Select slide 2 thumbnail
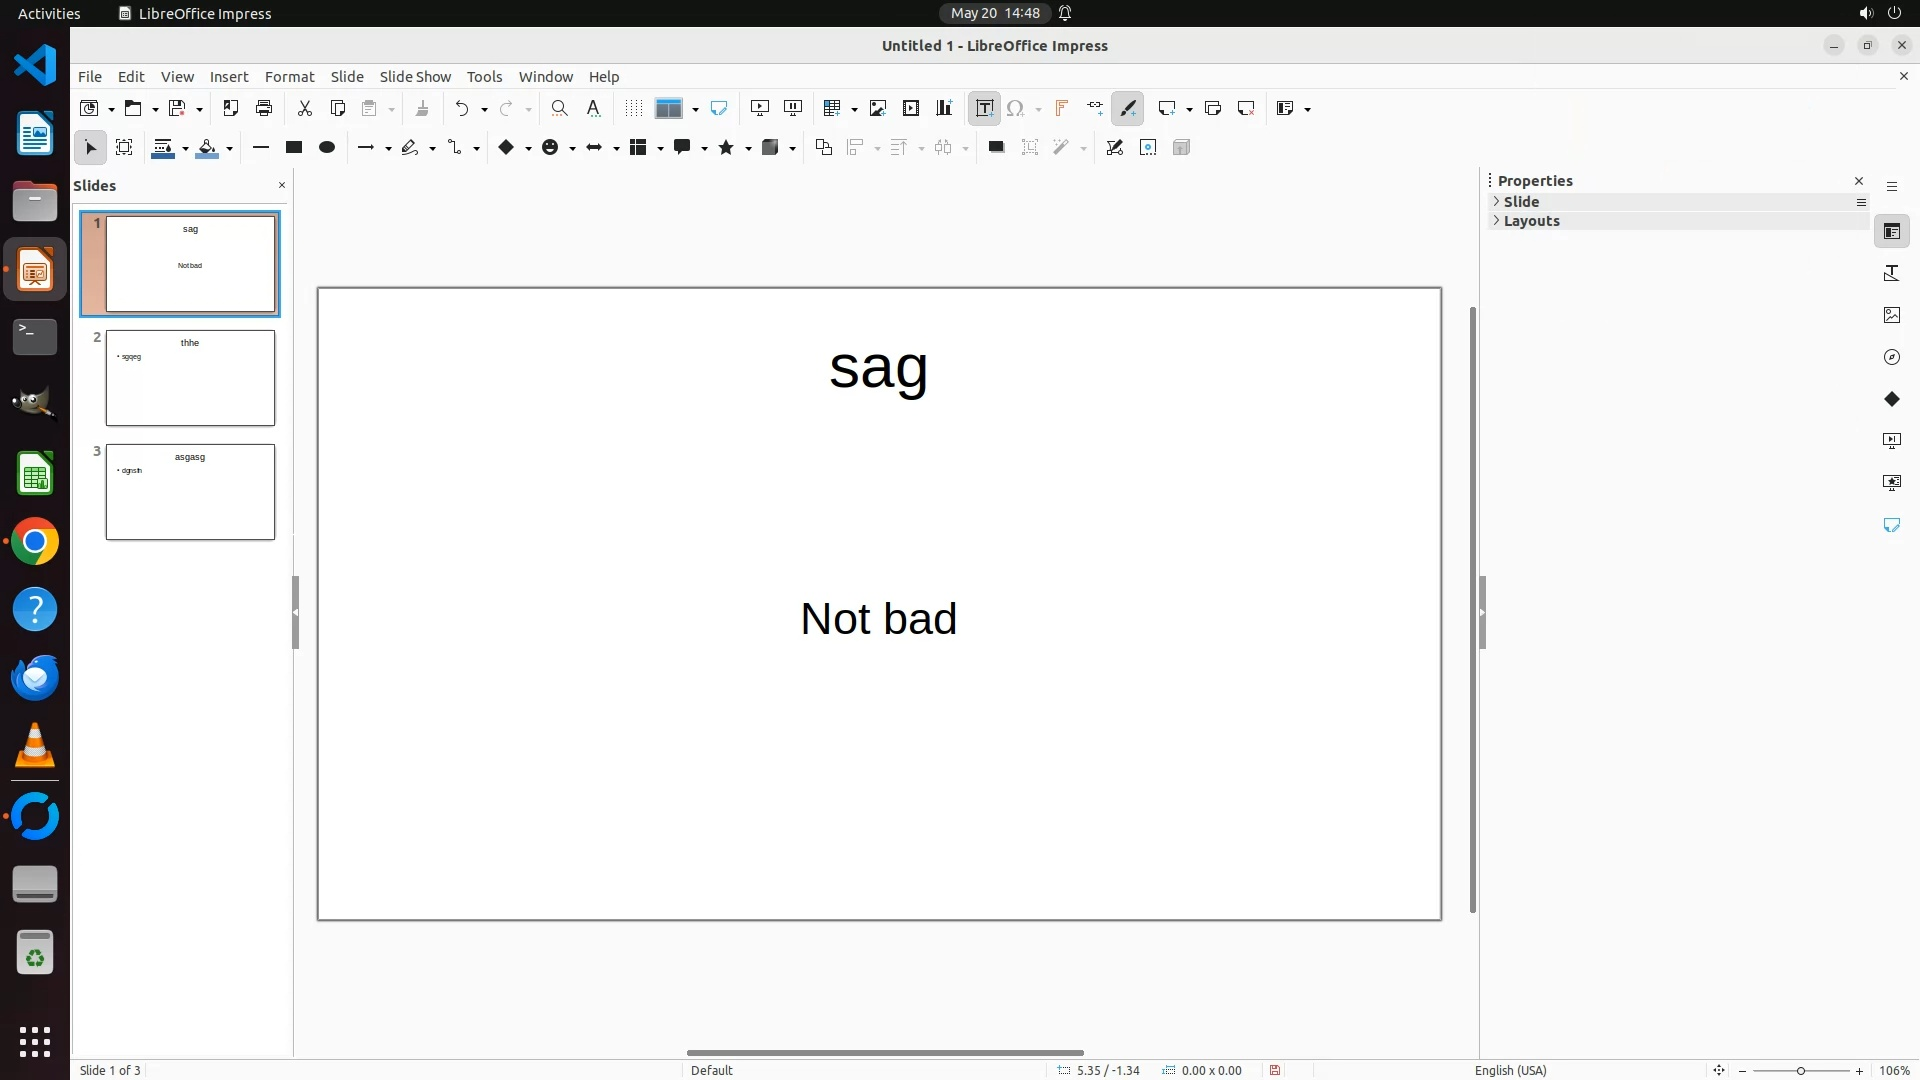This screenshot has width=1920, height=1080. pos(190,378)
